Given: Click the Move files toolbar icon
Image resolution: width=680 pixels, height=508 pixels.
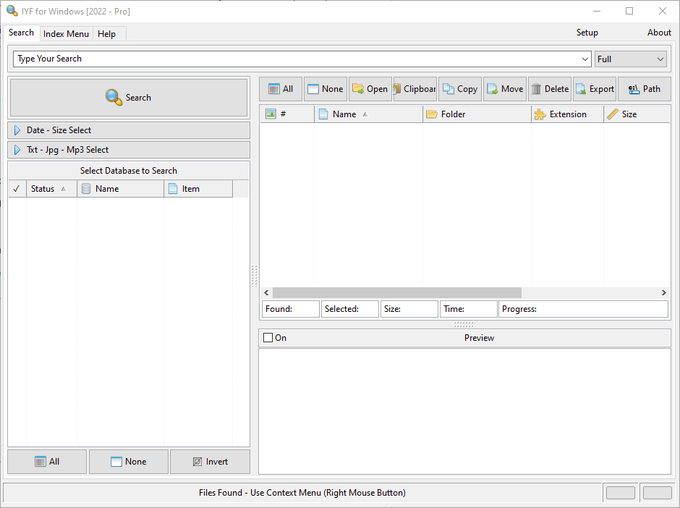Looking at the screenshot, I should click(x=504, y=89).
